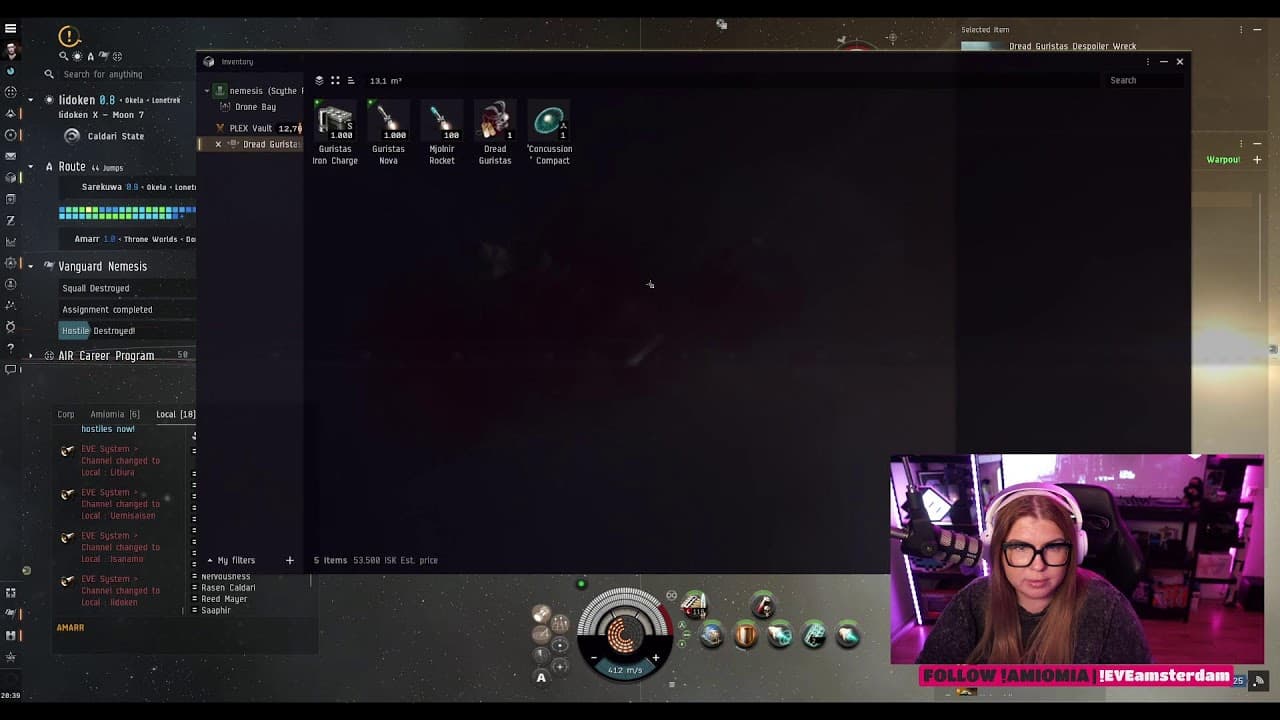Click the Dread Guristas Despoiler Wreck selected item
The height and width of the screenshot is (720, 1280).
click(x=1072, y=46)
